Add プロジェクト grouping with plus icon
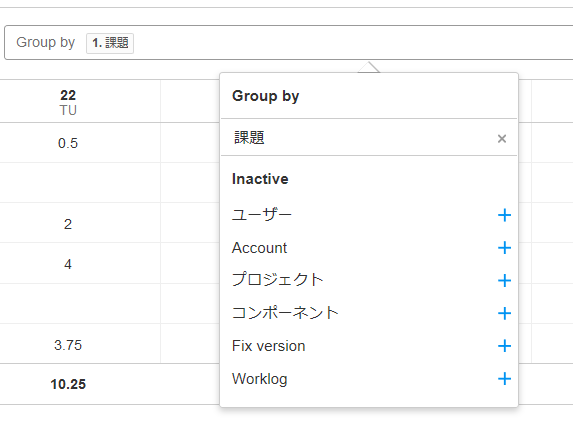Screen dimensions: 573x447 coord(504,280)
